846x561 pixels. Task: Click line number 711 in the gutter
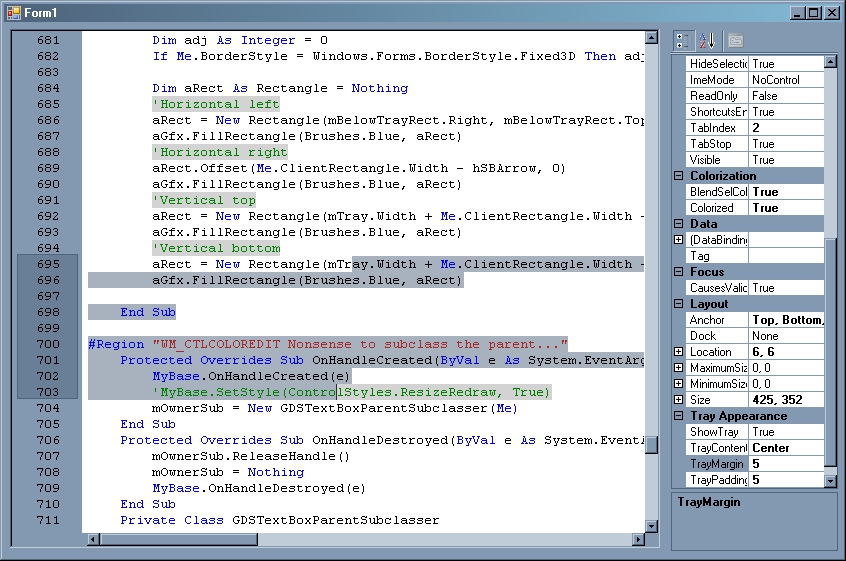point(48,519)
